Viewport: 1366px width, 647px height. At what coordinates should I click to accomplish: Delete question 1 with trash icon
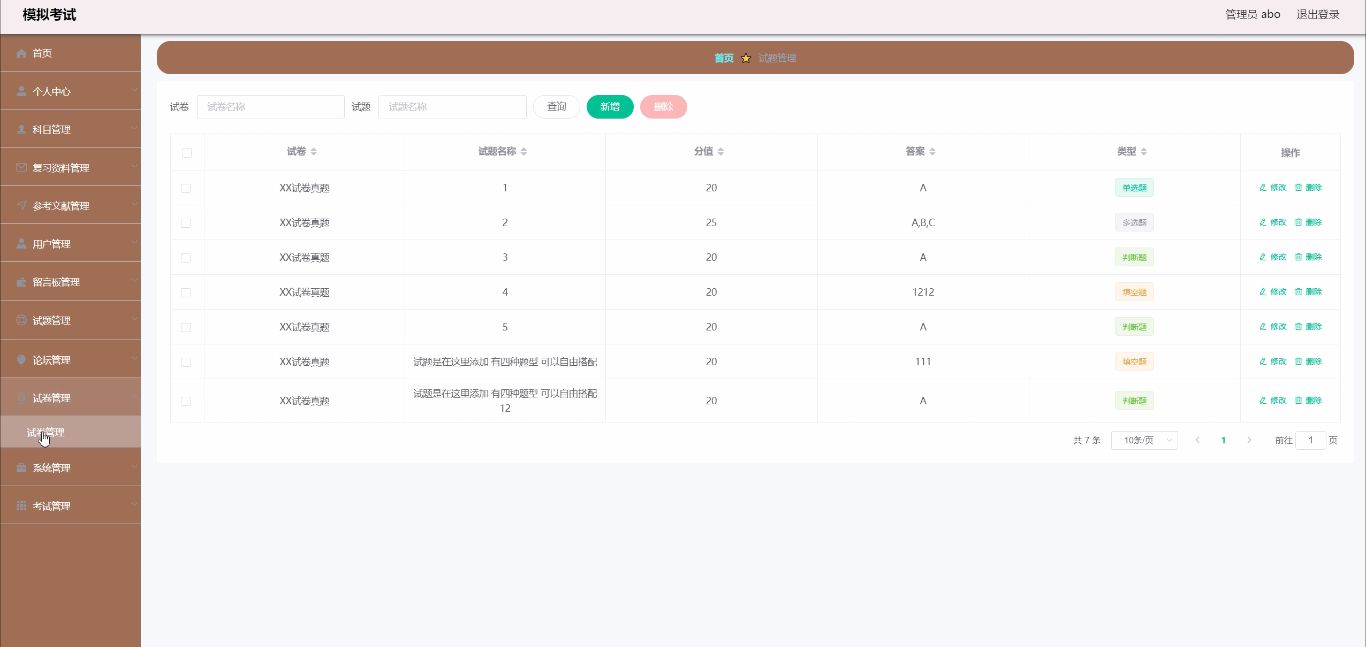pyautogui.click(x=1299, y=187)
